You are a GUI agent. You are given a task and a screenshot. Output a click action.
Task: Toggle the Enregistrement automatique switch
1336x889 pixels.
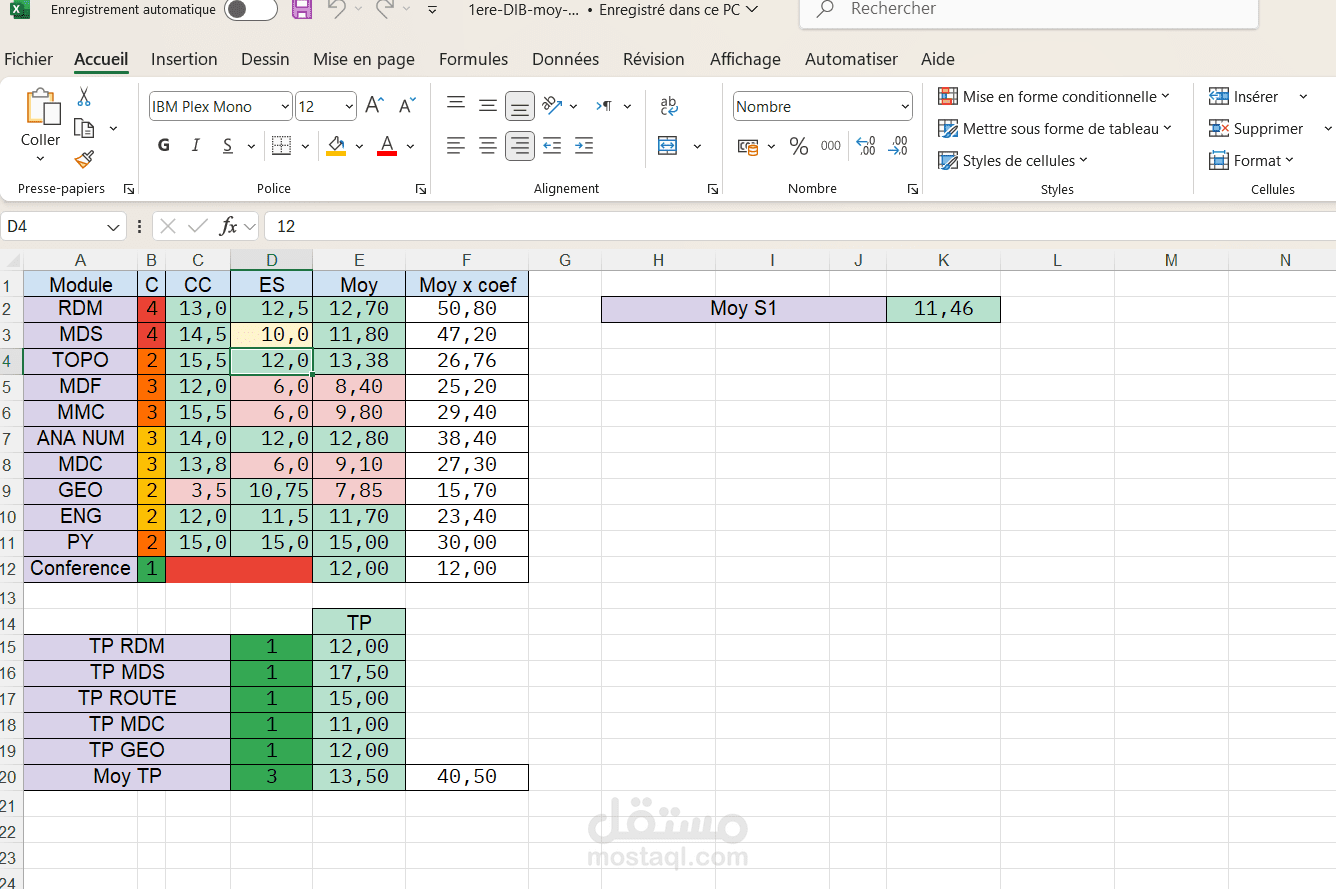[250, 10]
